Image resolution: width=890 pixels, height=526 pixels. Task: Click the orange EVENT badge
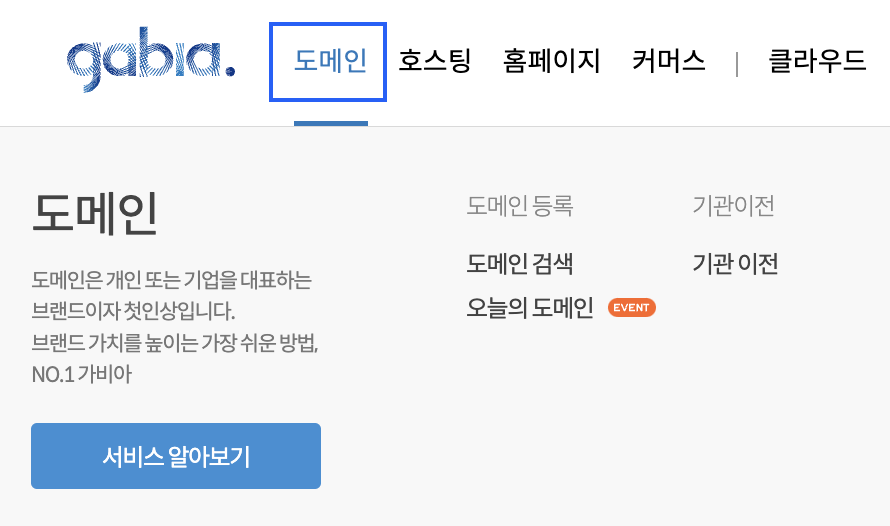point(632,308)
